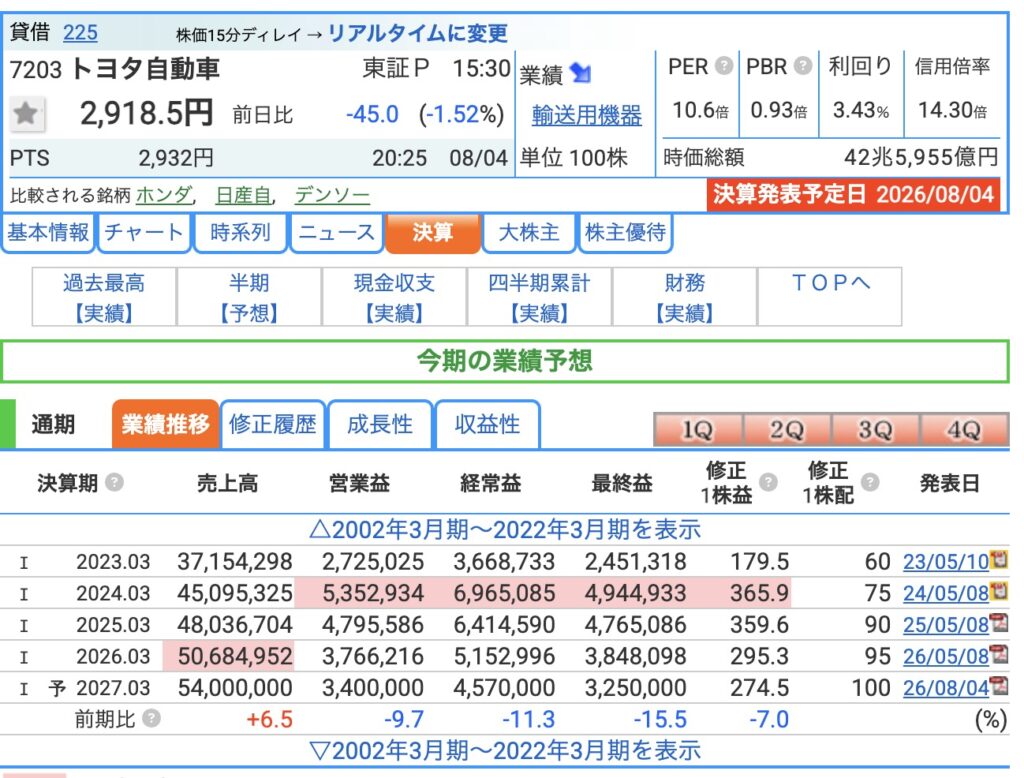Open compared stock 日産自
The height and width of the screenshot is (778, 1024).
[x=244, y=195]
